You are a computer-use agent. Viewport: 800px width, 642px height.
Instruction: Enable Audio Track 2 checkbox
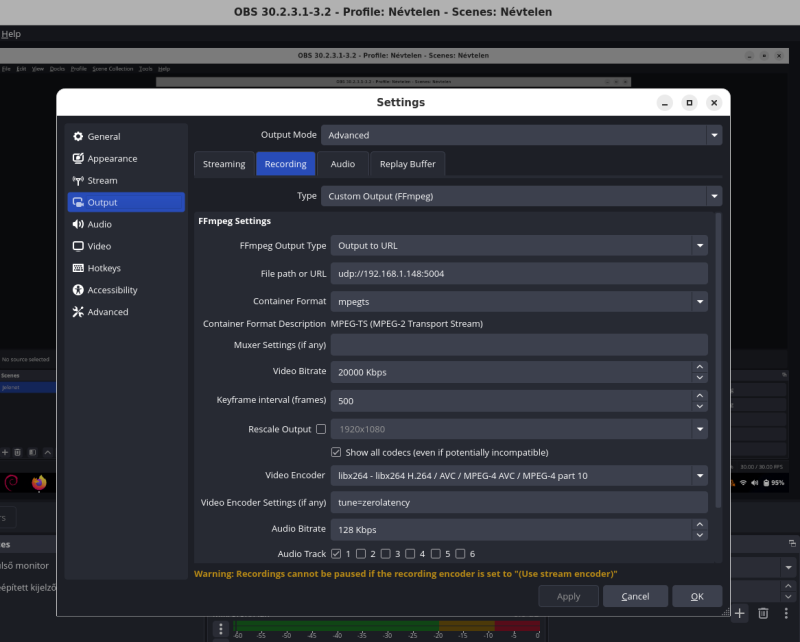pyautogui.click(x=361, y=553)
